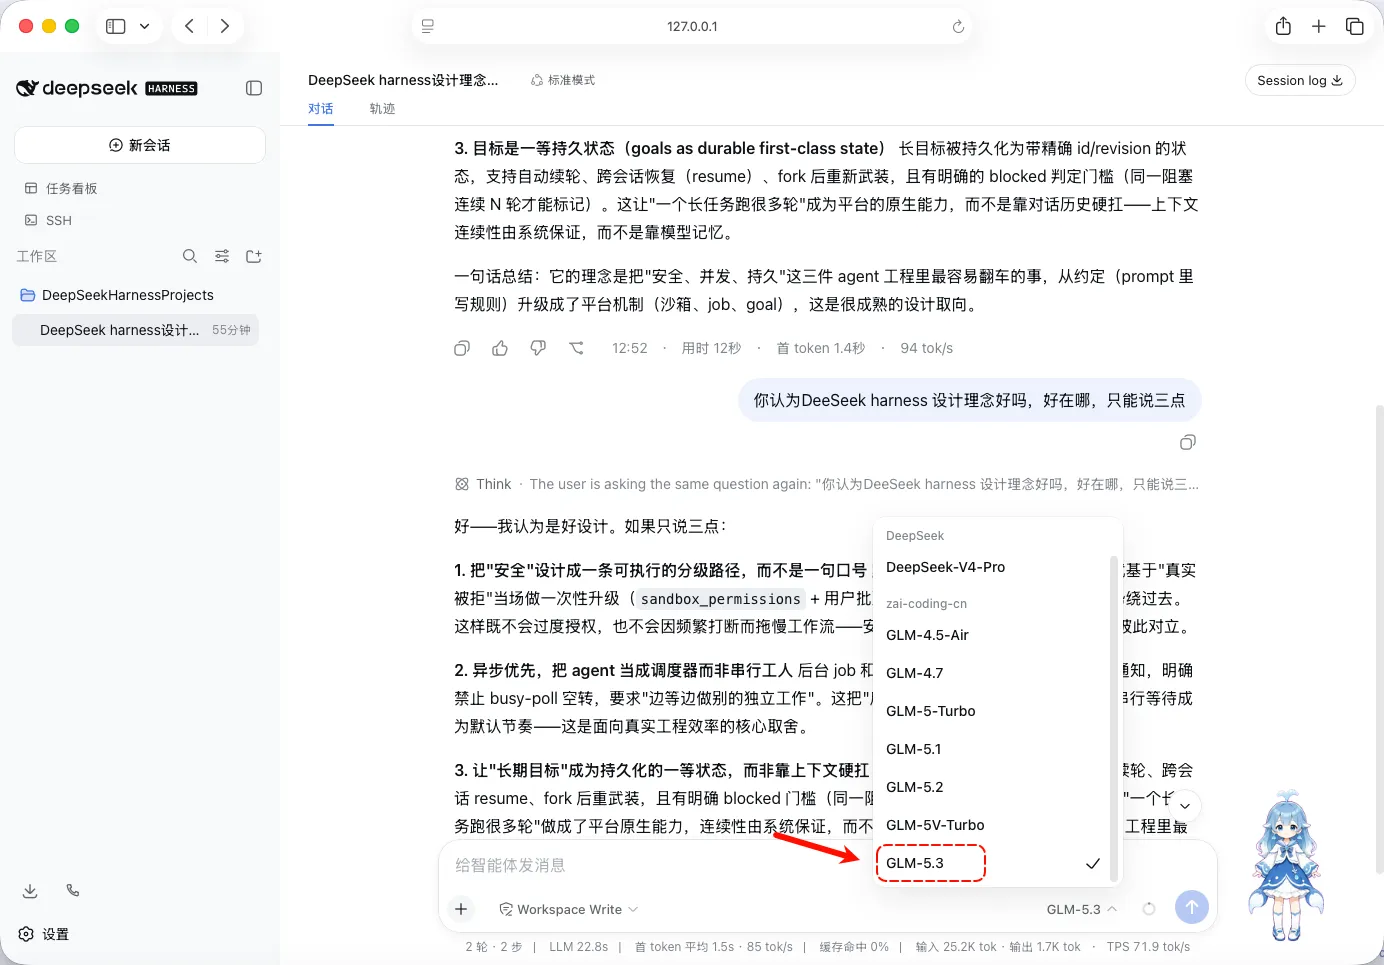Click the model dropdown list scrollbar
Viewport: 1384px width, 965px height.
(x=1114, y=718)
